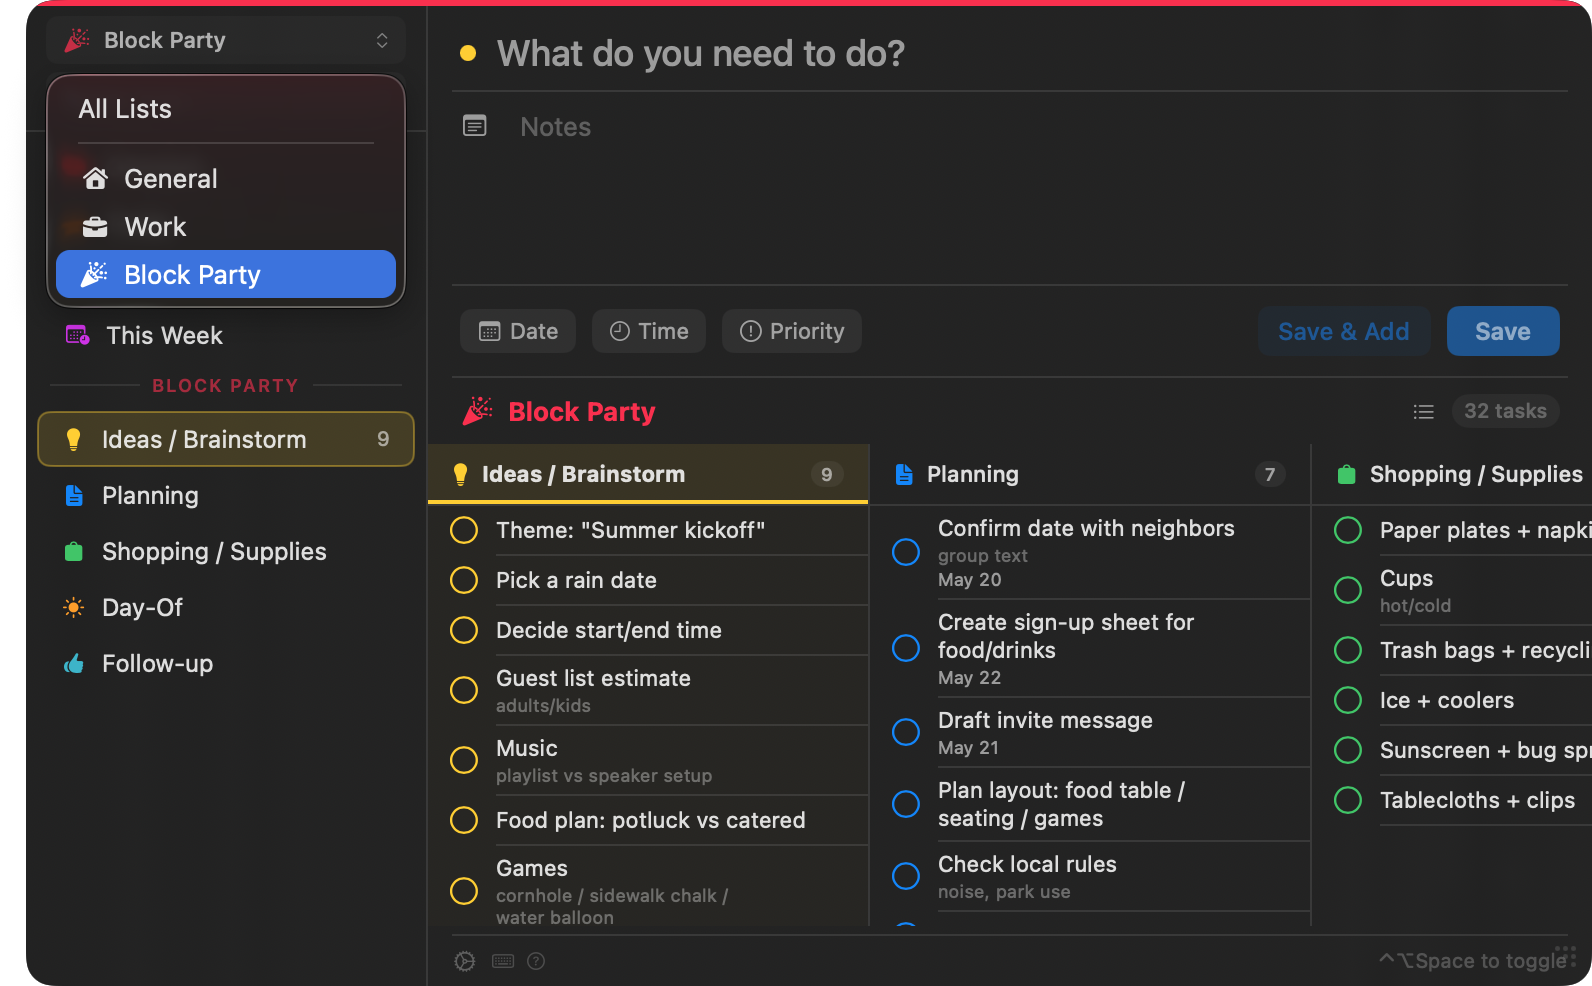Select All Lists in the dropdown menu
Image resolution: width=1592 pixels, height=986 pixels.
click(125, 109)
